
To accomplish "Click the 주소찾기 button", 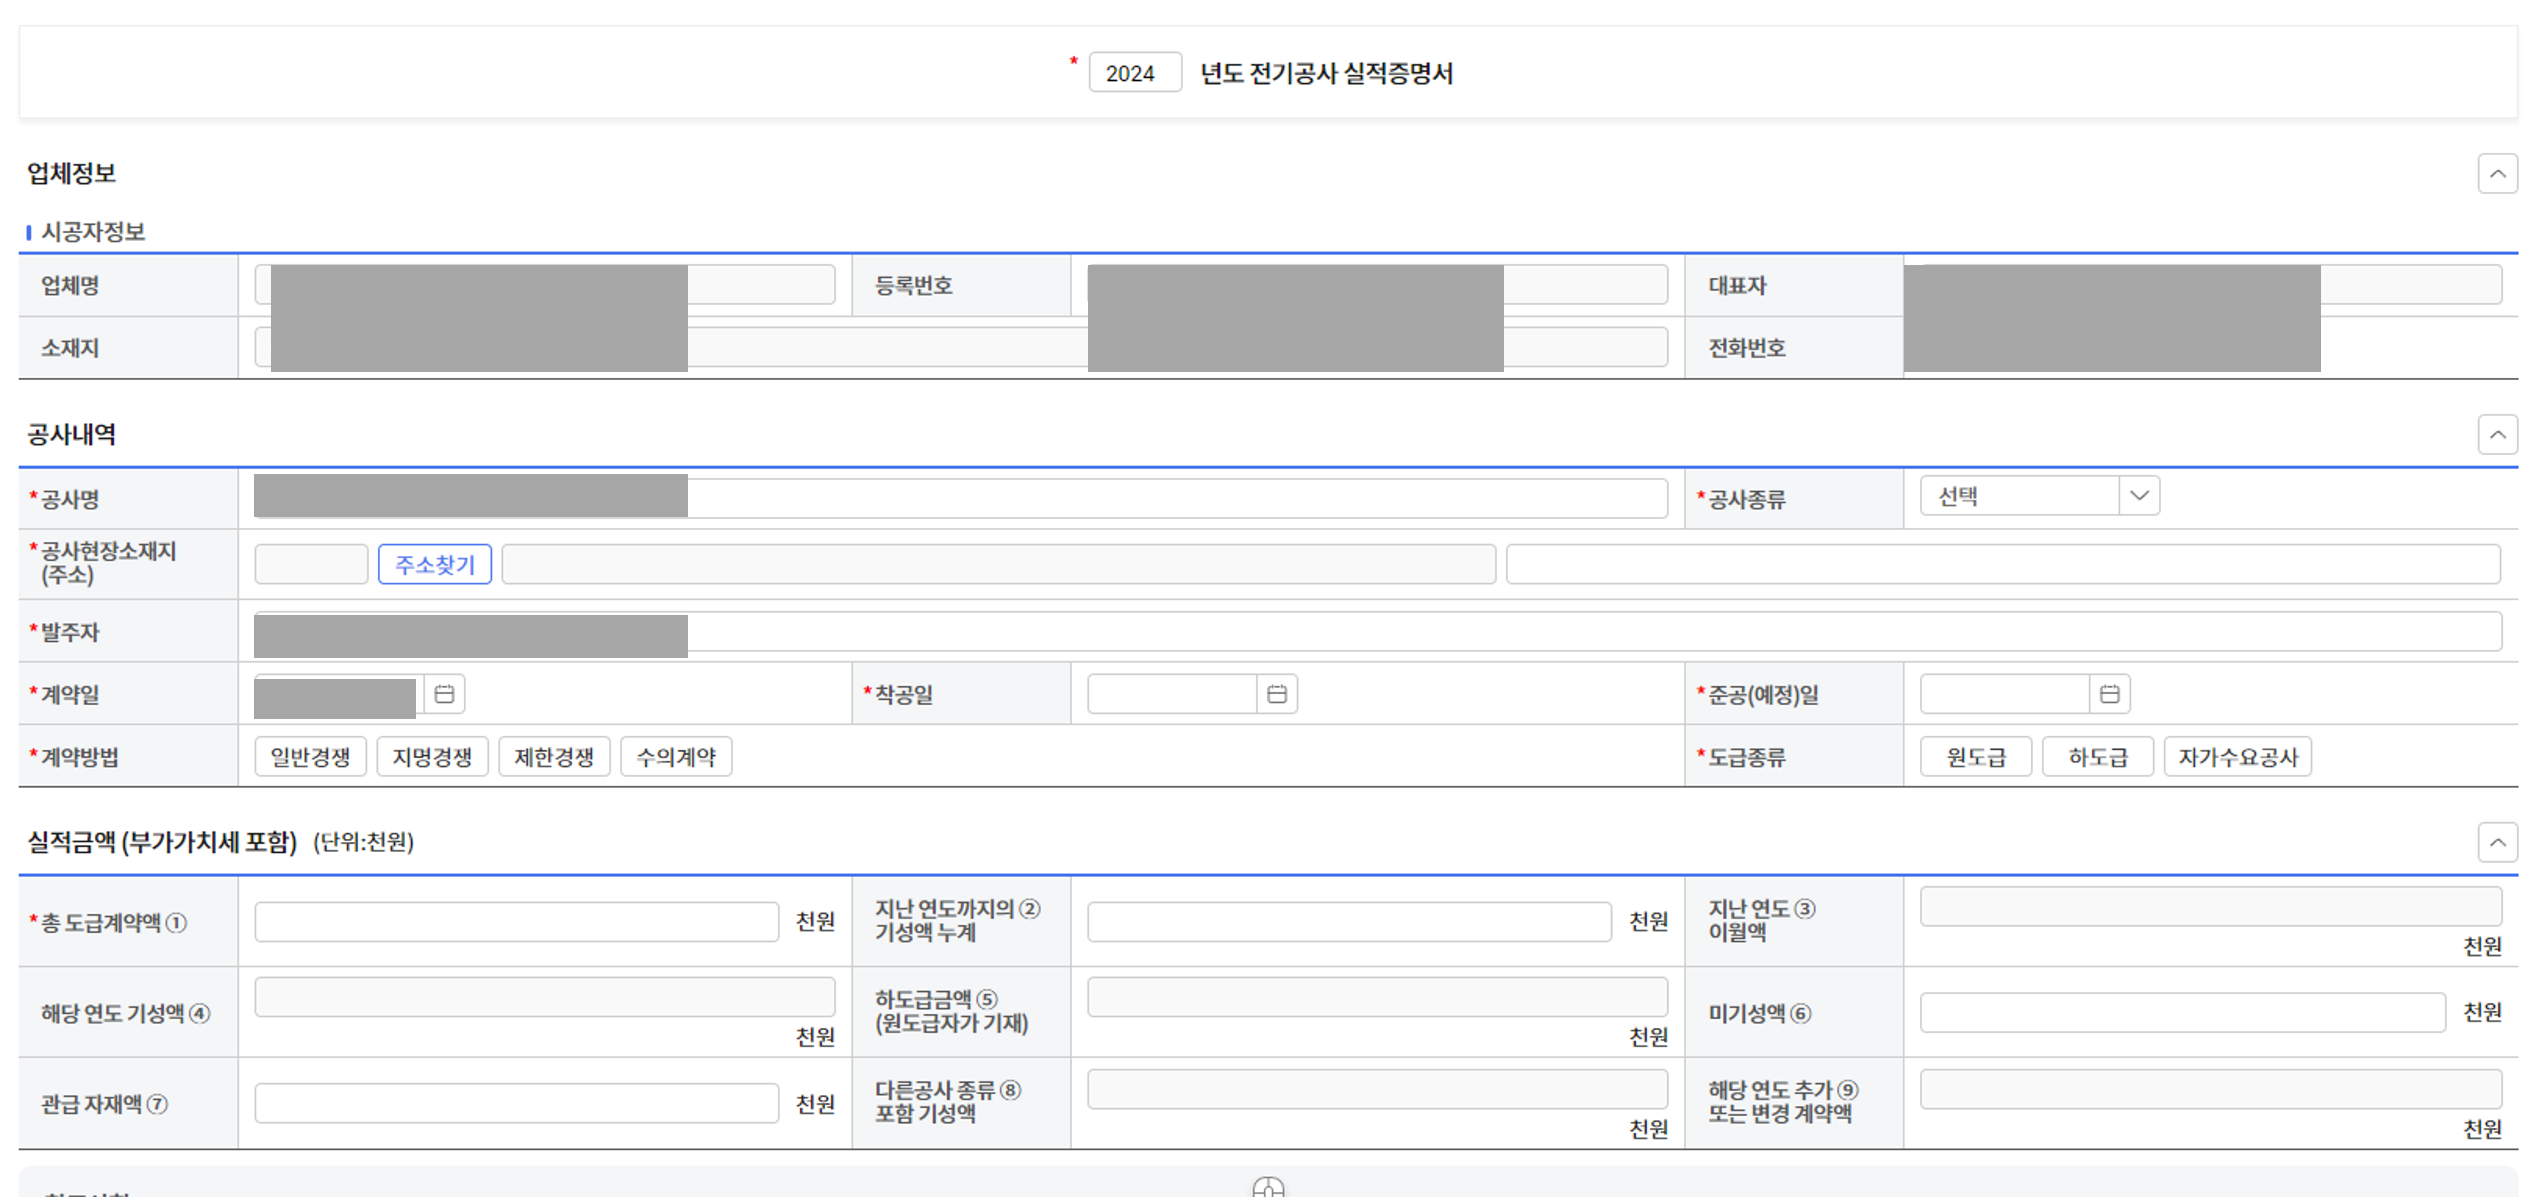I will pos(434,565).
